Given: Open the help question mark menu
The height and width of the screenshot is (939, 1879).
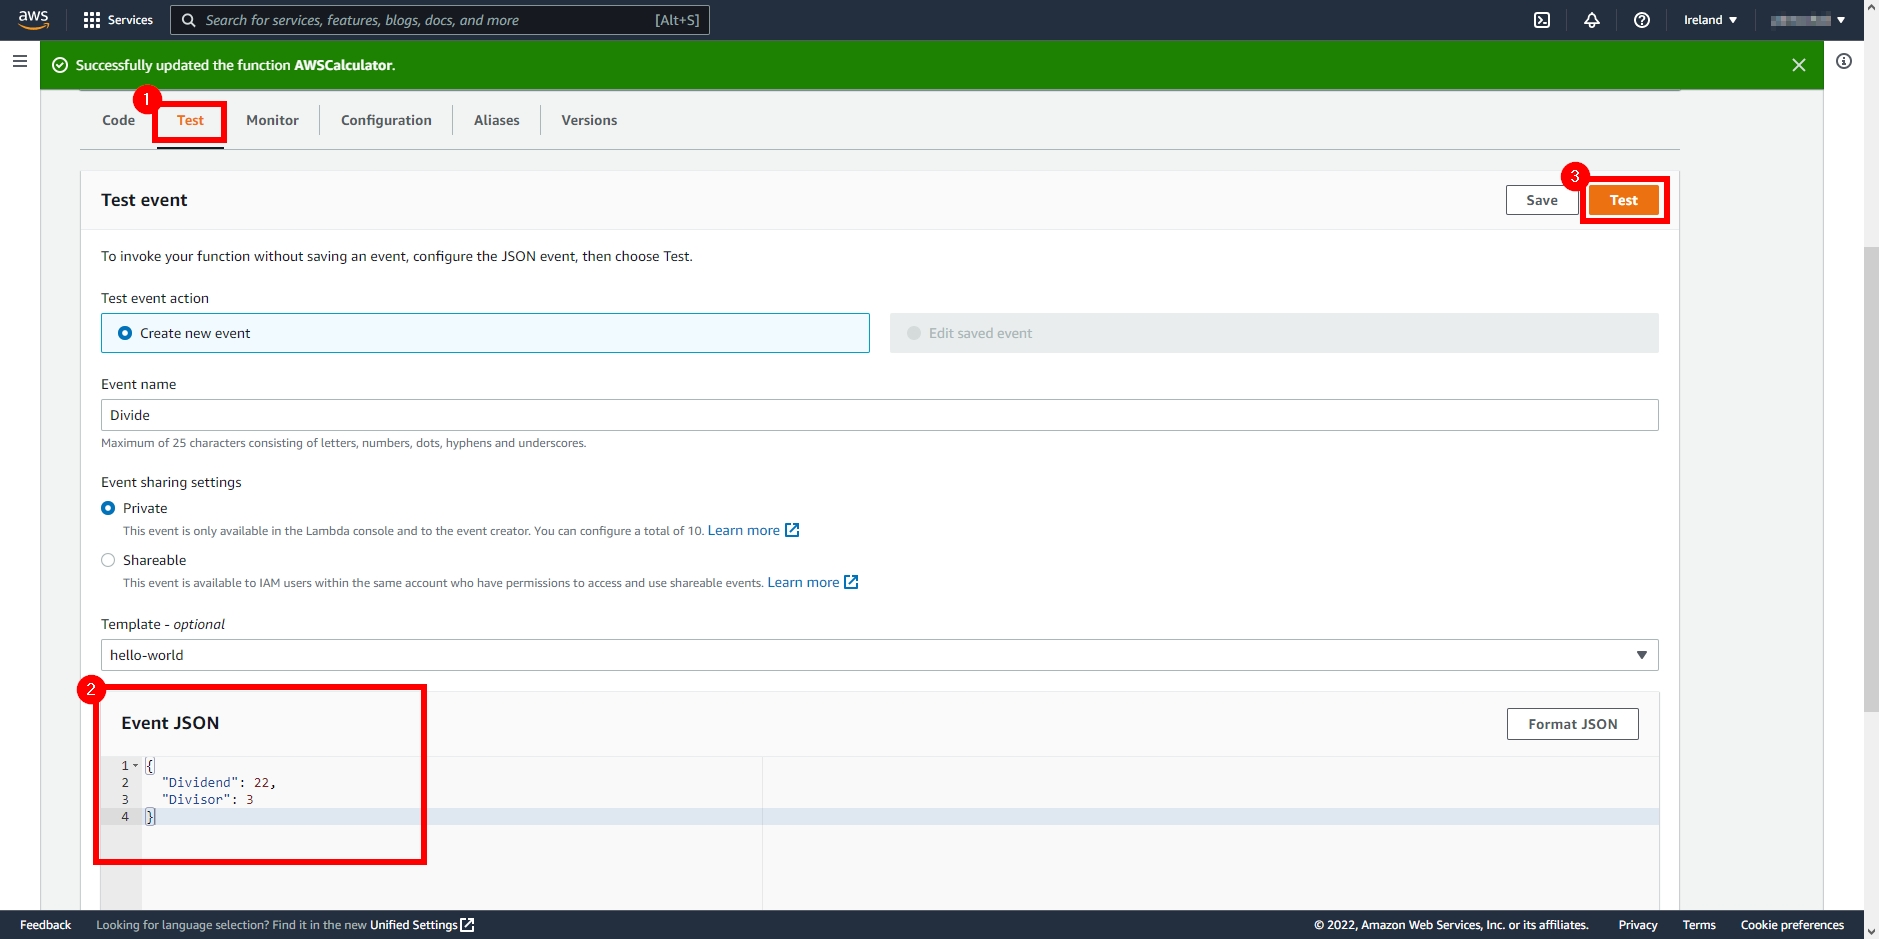Looking at the screenshot, I should [1643, 20].
